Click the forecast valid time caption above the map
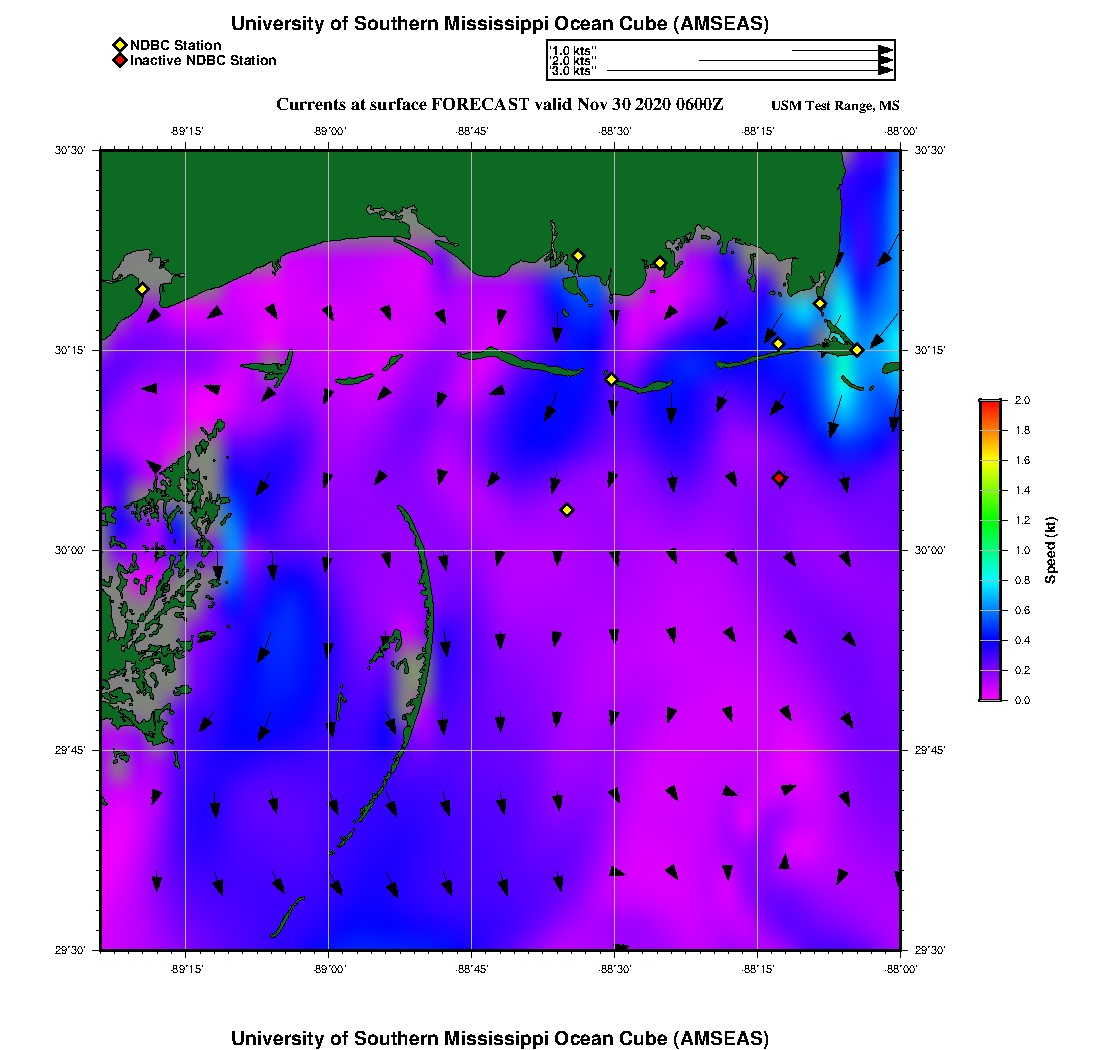 tap(500, 105)
